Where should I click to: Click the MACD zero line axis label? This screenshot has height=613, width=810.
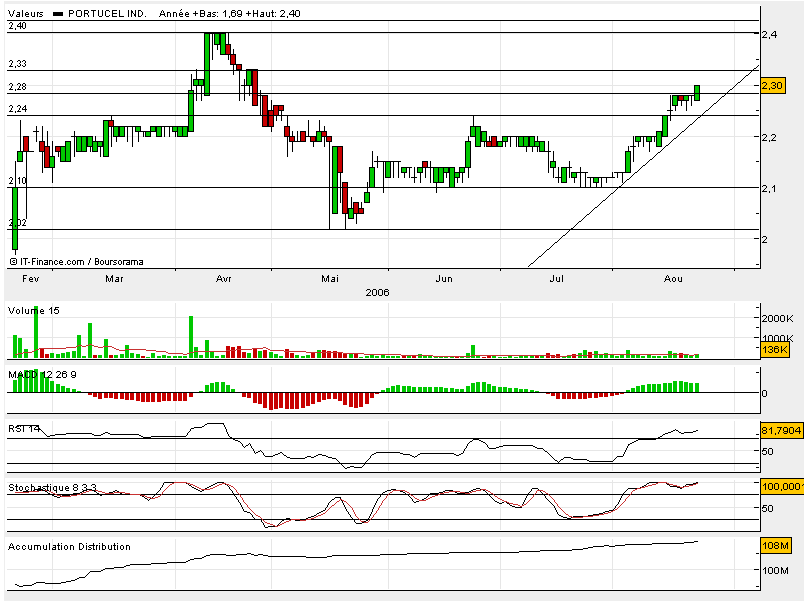tap(765, 394)
